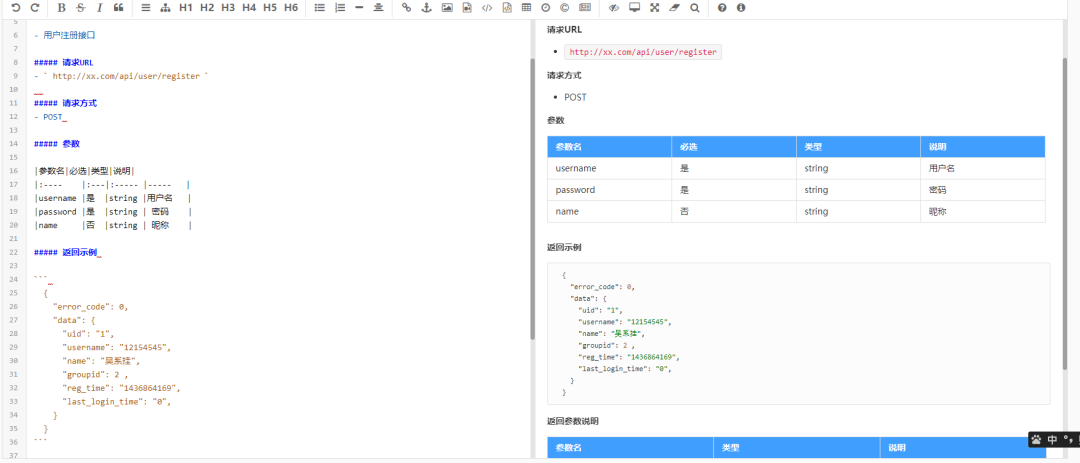This screenshot has height=463, width=1080.
Task: Insert date/time with the clock icon
Action: [x=545, y=8]
